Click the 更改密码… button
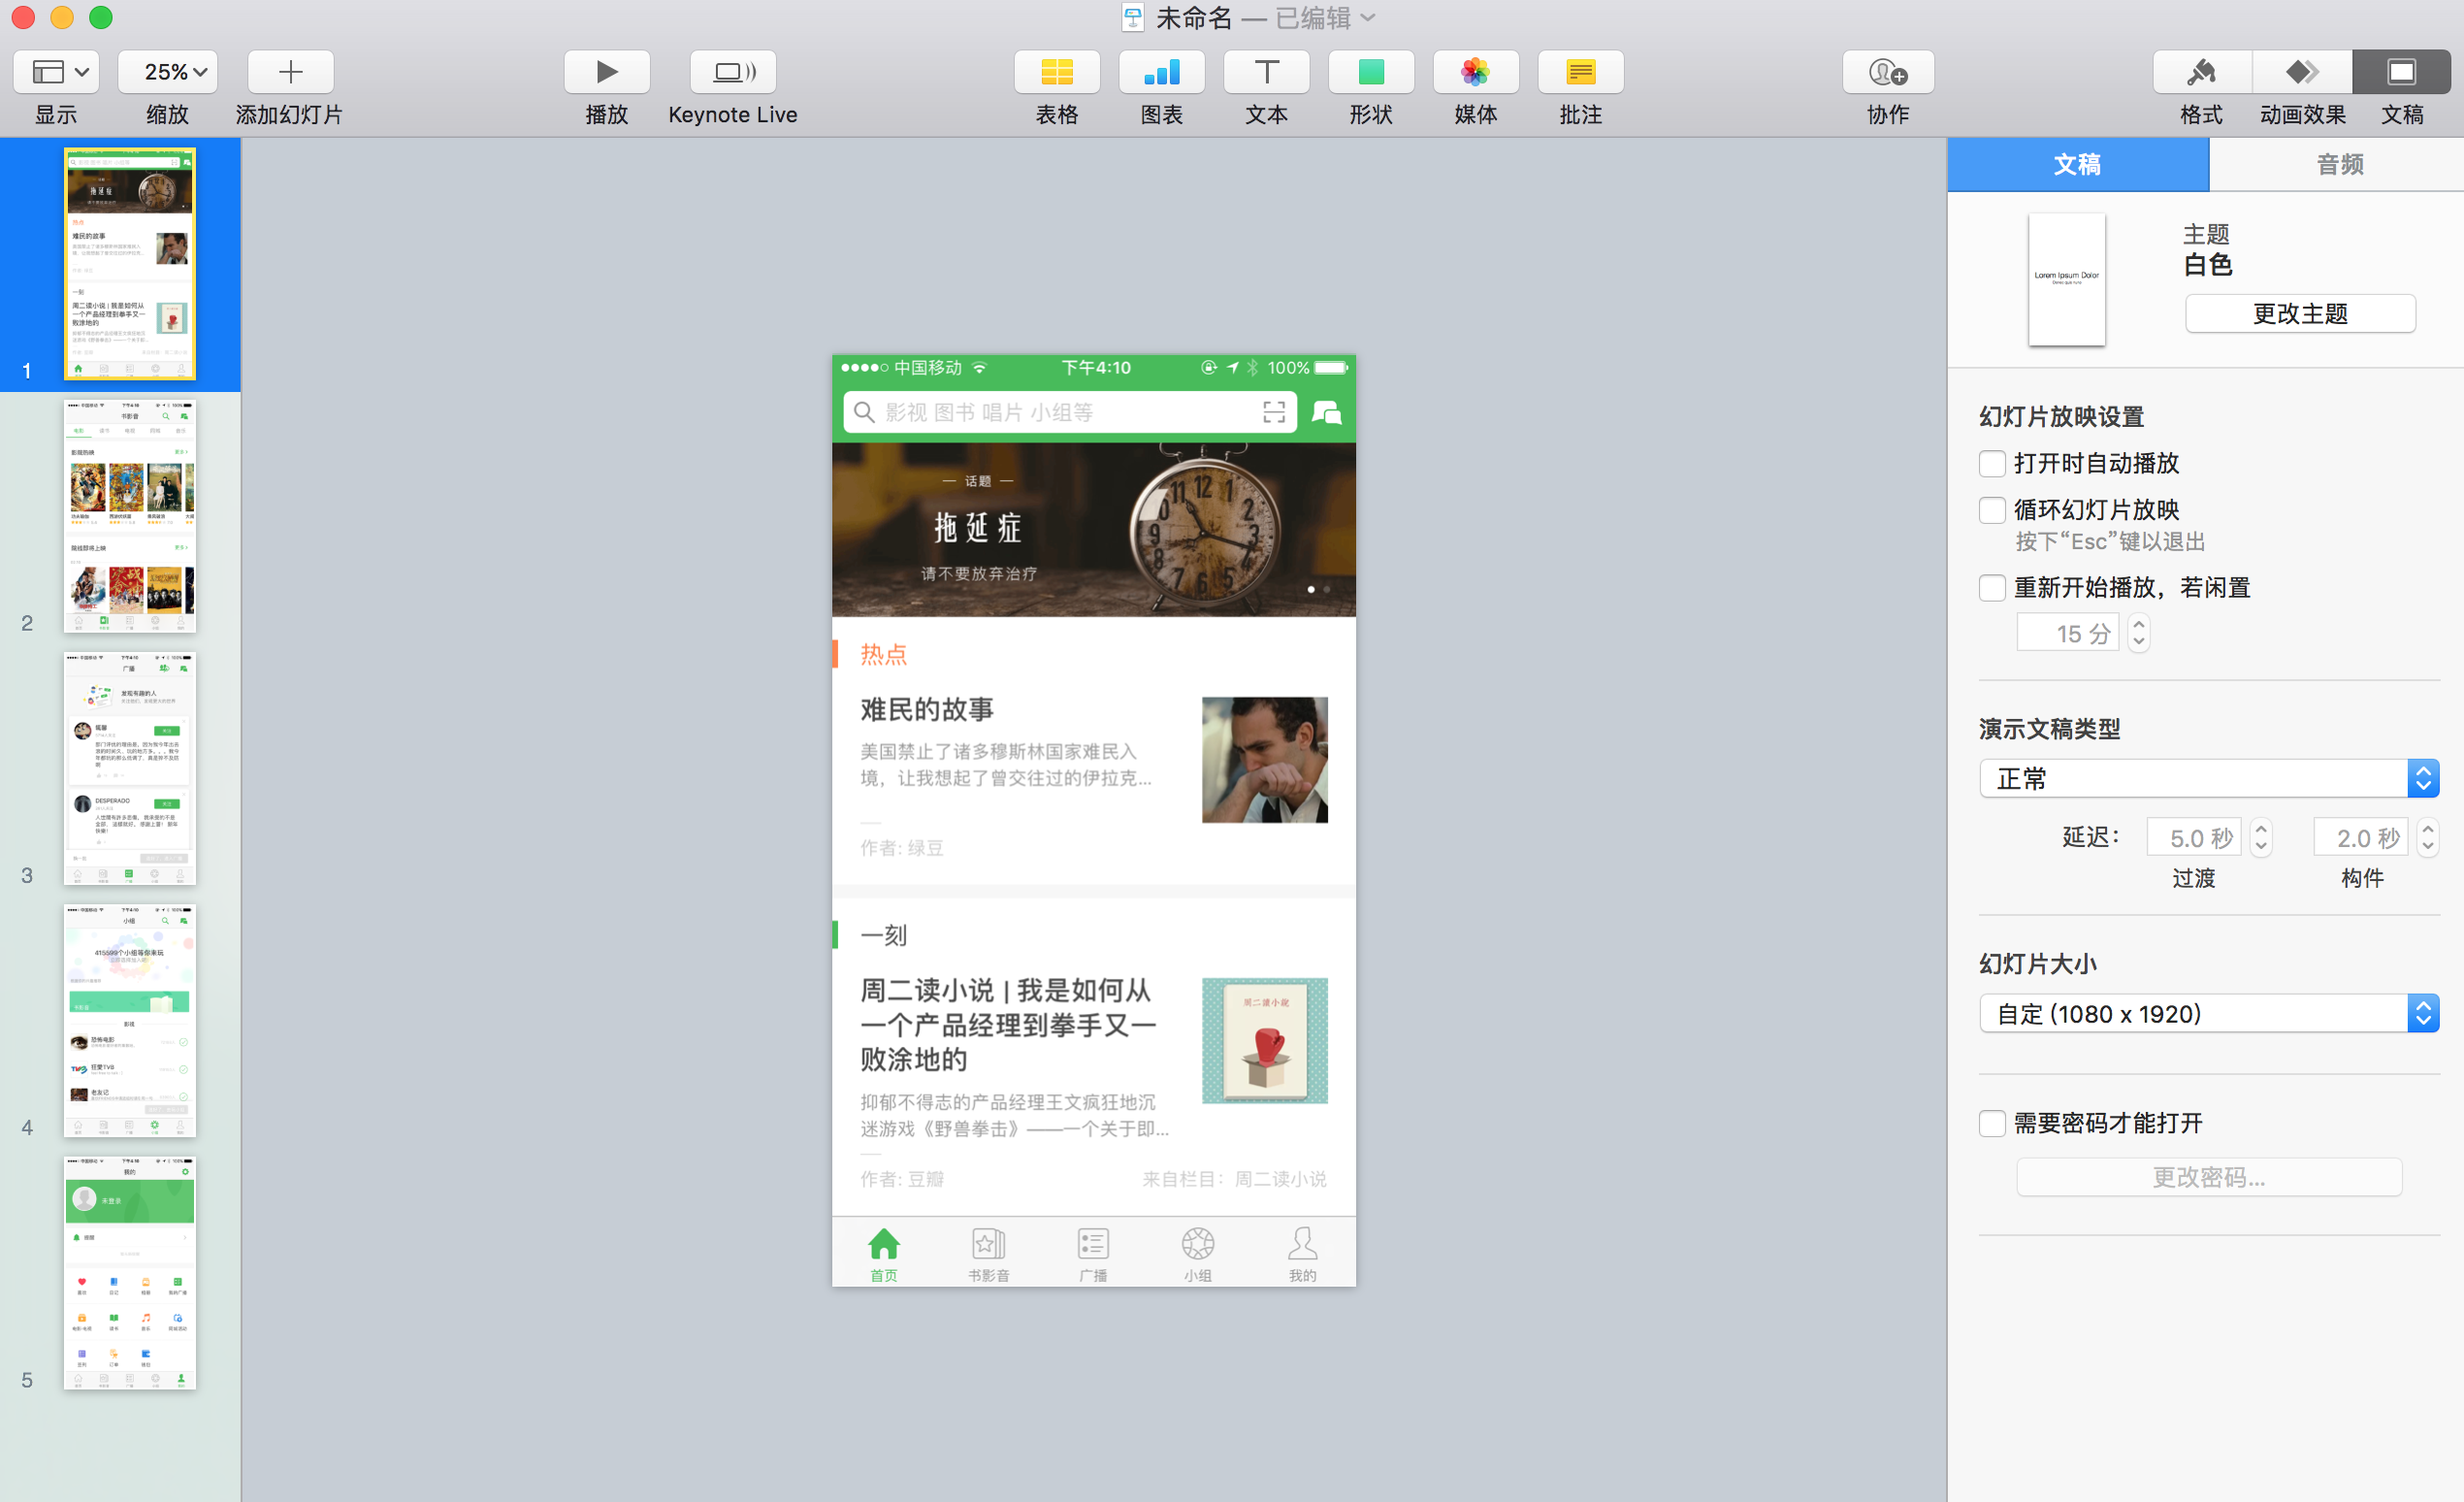Screen dimensions: 2464x1502 [x=2209, y=1178]
